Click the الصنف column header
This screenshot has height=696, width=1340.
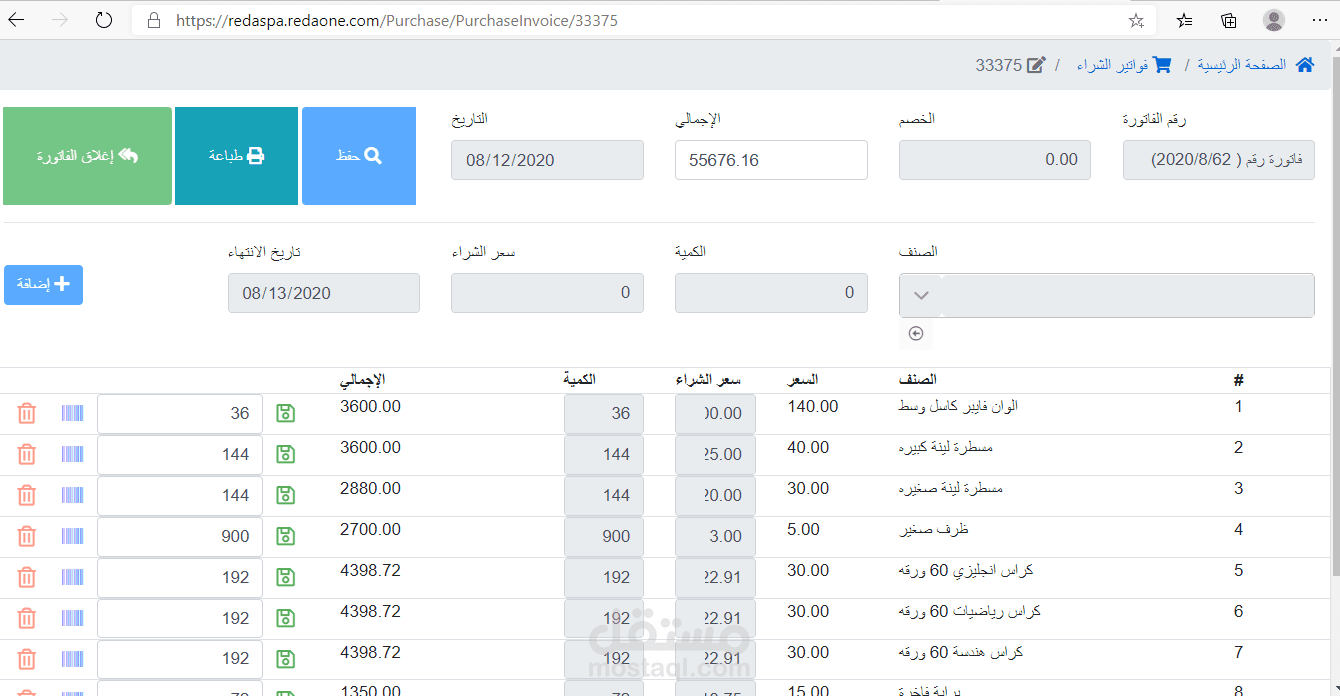[918, 380]
